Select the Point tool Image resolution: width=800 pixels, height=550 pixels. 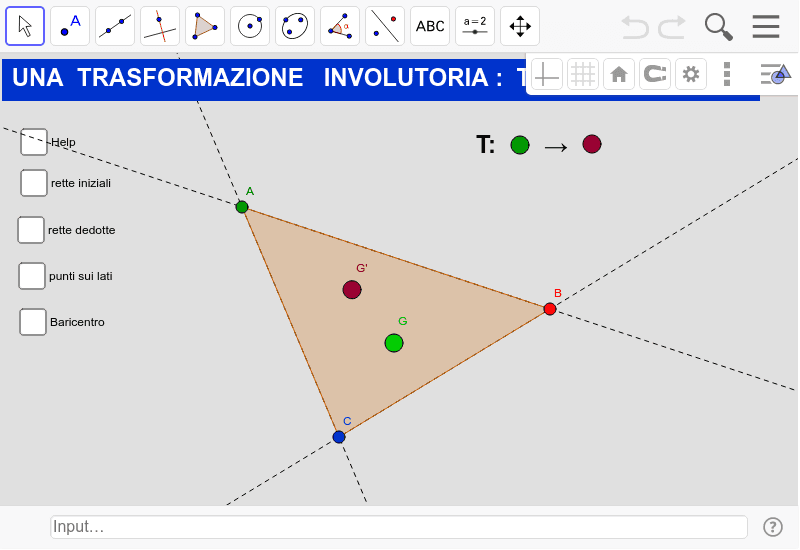pos(70,26)
